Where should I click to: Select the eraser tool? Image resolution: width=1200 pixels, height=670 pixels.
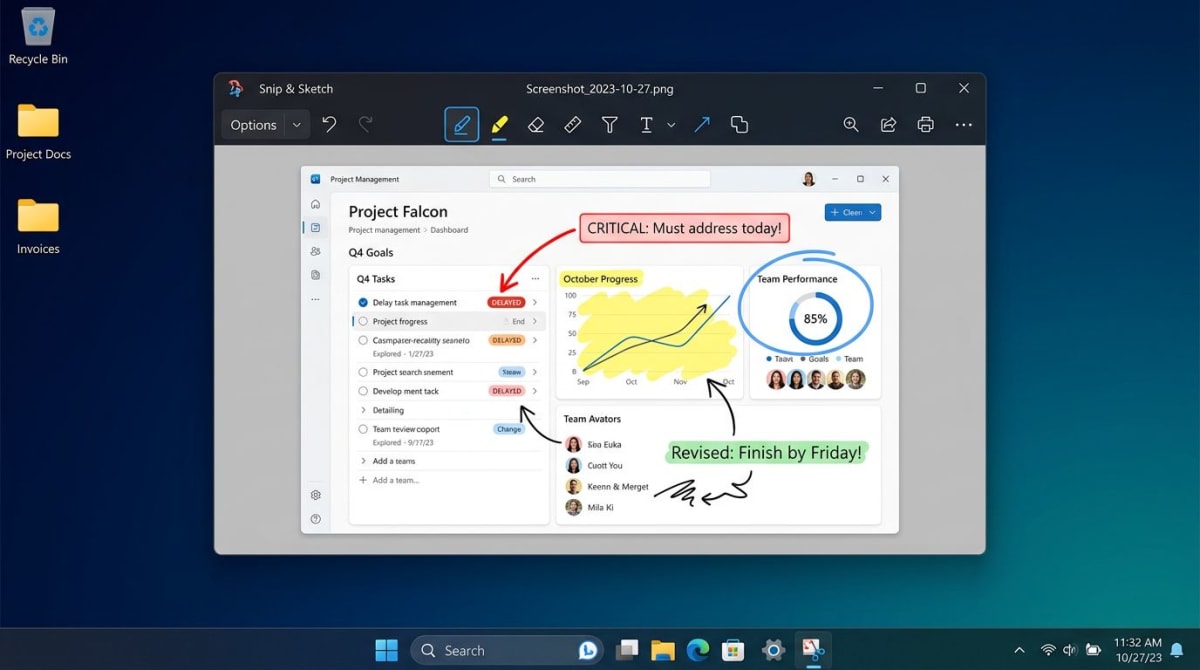[x=536, y=124]
